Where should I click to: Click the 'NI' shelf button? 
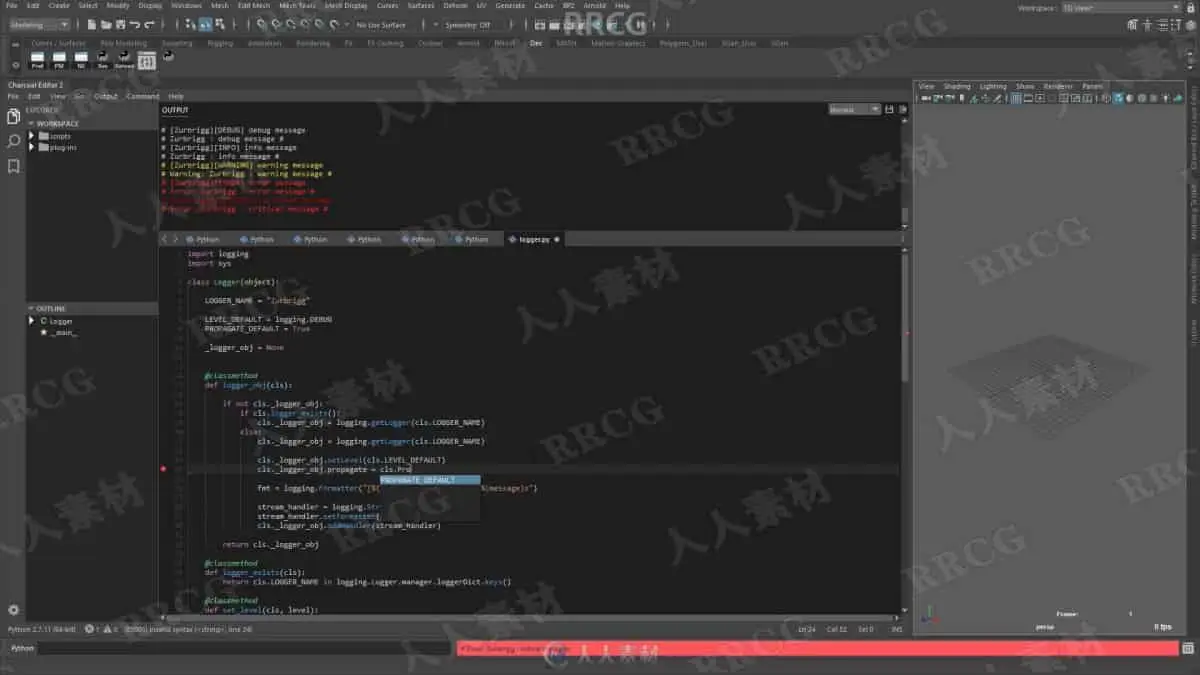pos(81,60)
